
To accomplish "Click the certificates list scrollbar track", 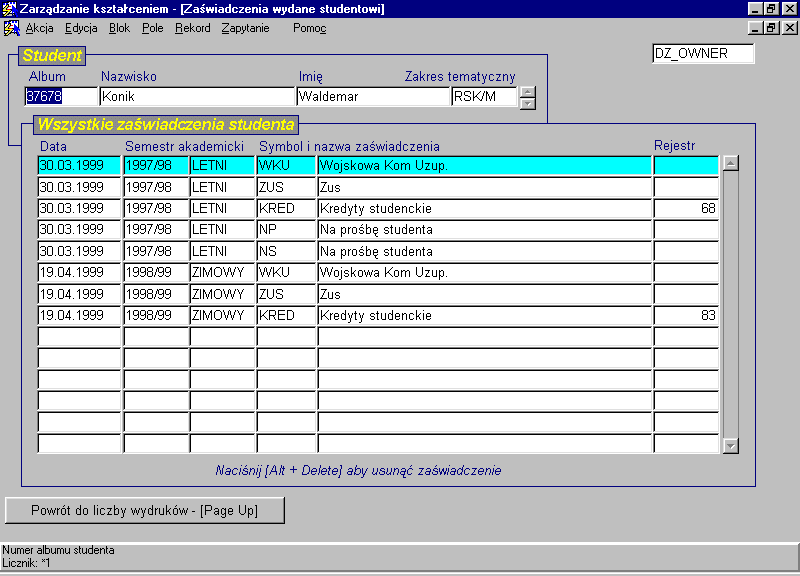I will tap(731, 305).
